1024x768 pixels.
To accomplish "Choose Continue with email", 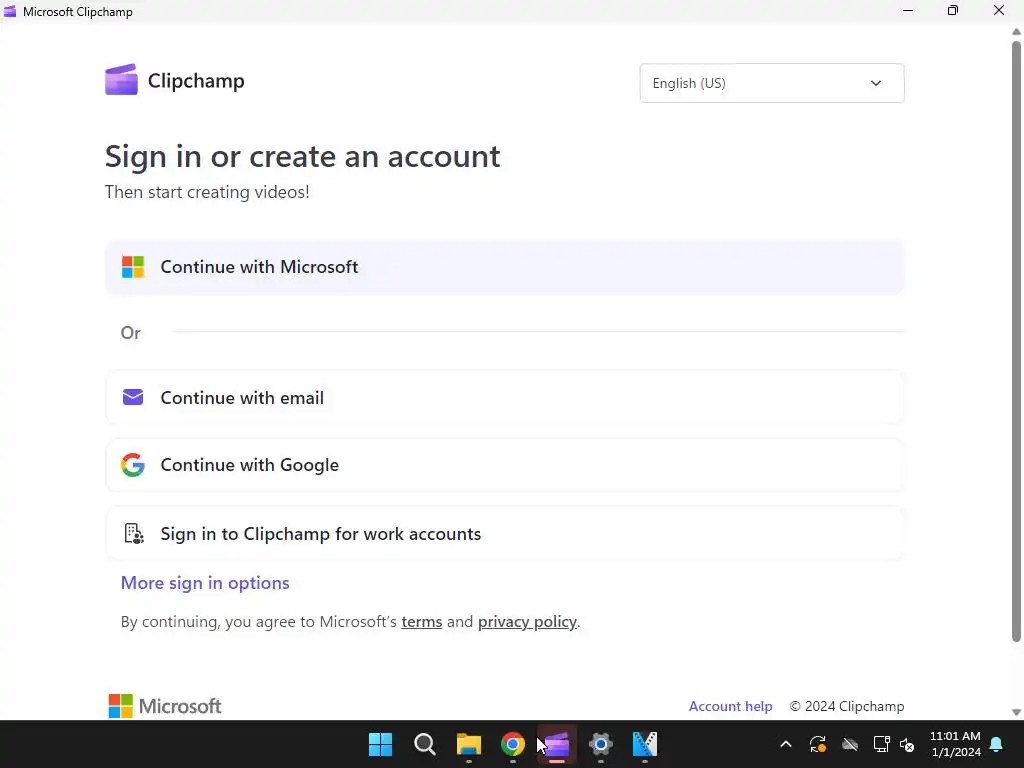I will click(x=504, y=398).
